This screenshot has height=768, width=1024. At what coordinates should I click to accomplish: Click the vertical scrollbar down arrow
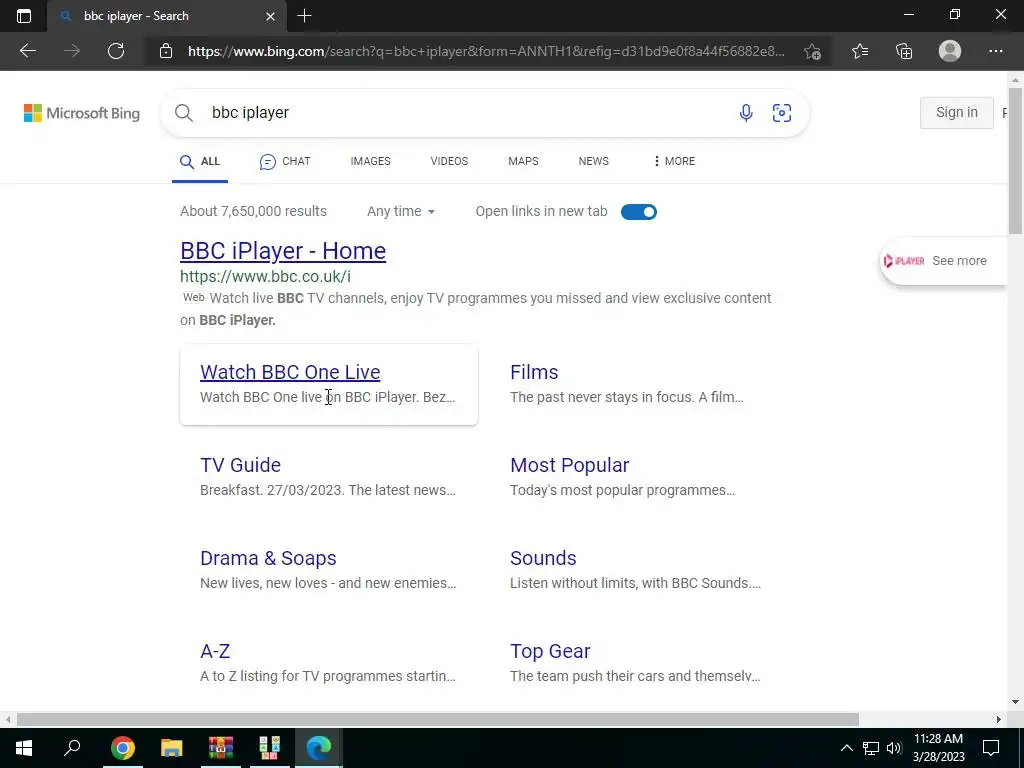click(1015, 703)
